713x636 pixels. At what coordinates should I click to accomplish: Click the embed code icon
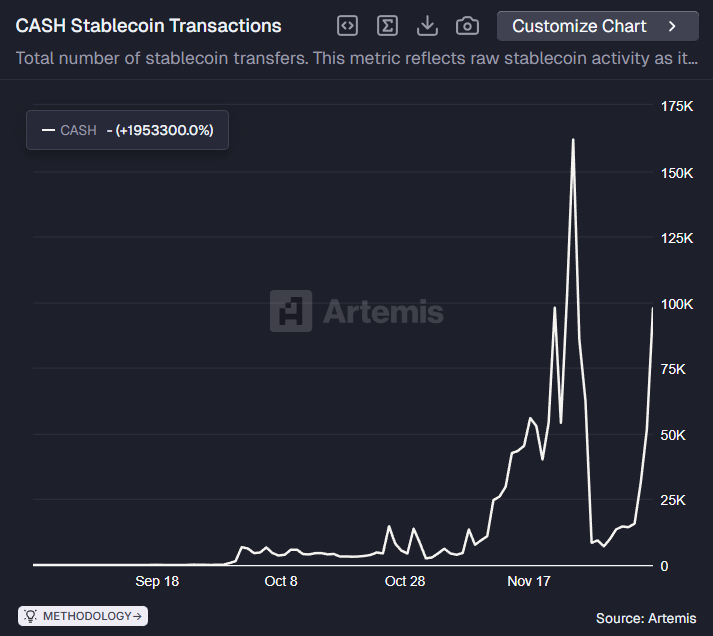(347, 26)
